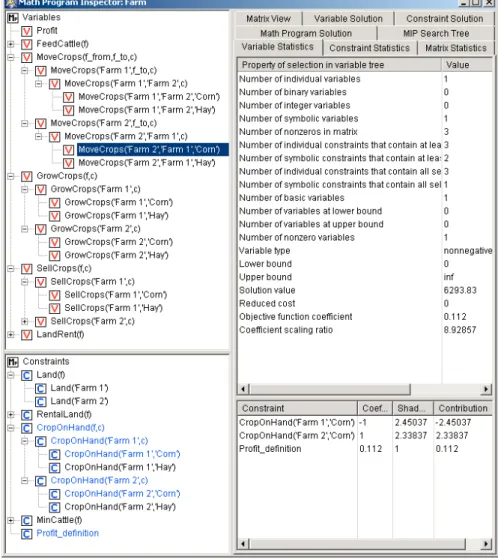Screen dimensions: 498x559
Task: Click V icon of GrowCrops('Farm 2','Hay')
Action: tap(55, 256)
